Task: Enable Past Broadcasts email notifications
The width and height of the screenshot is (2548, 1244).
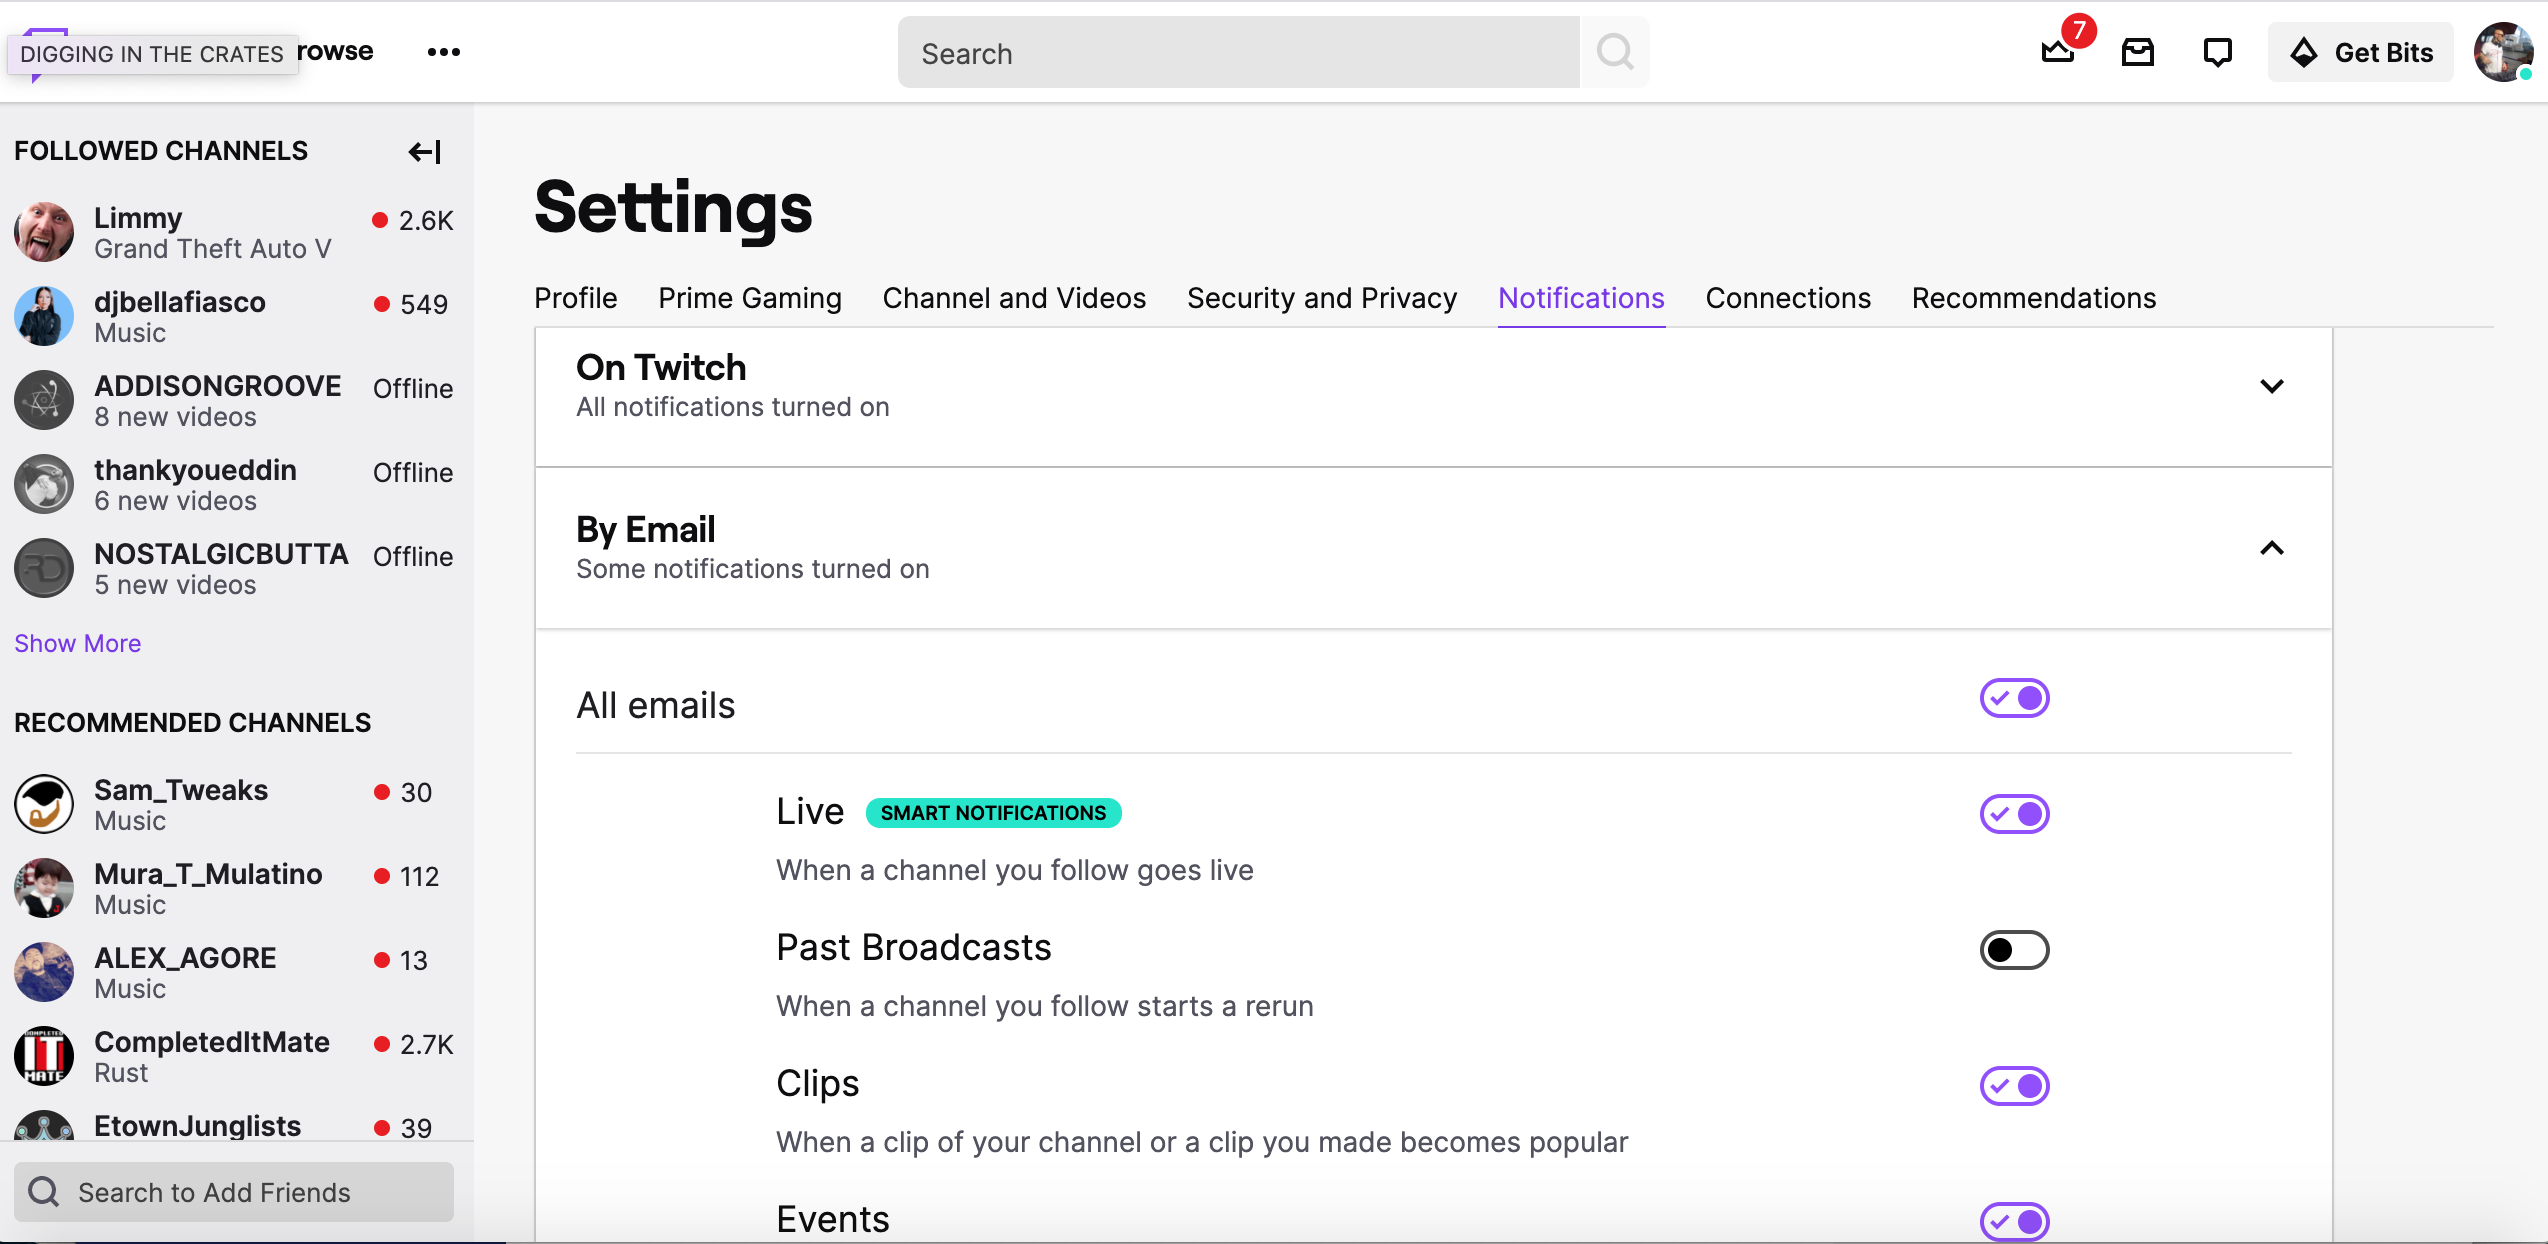Action: point(2014,950)
